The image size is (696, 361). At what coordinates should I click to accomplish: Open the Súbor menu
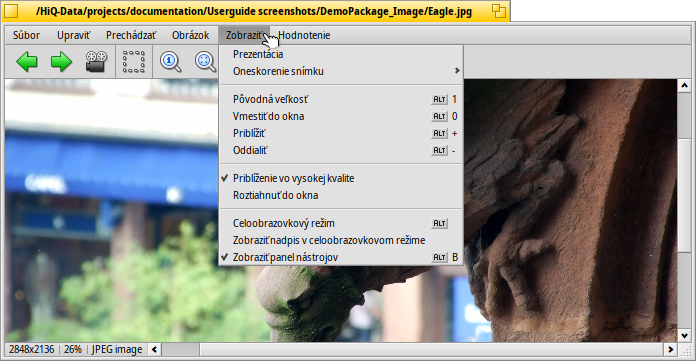[x=26, y=35]
